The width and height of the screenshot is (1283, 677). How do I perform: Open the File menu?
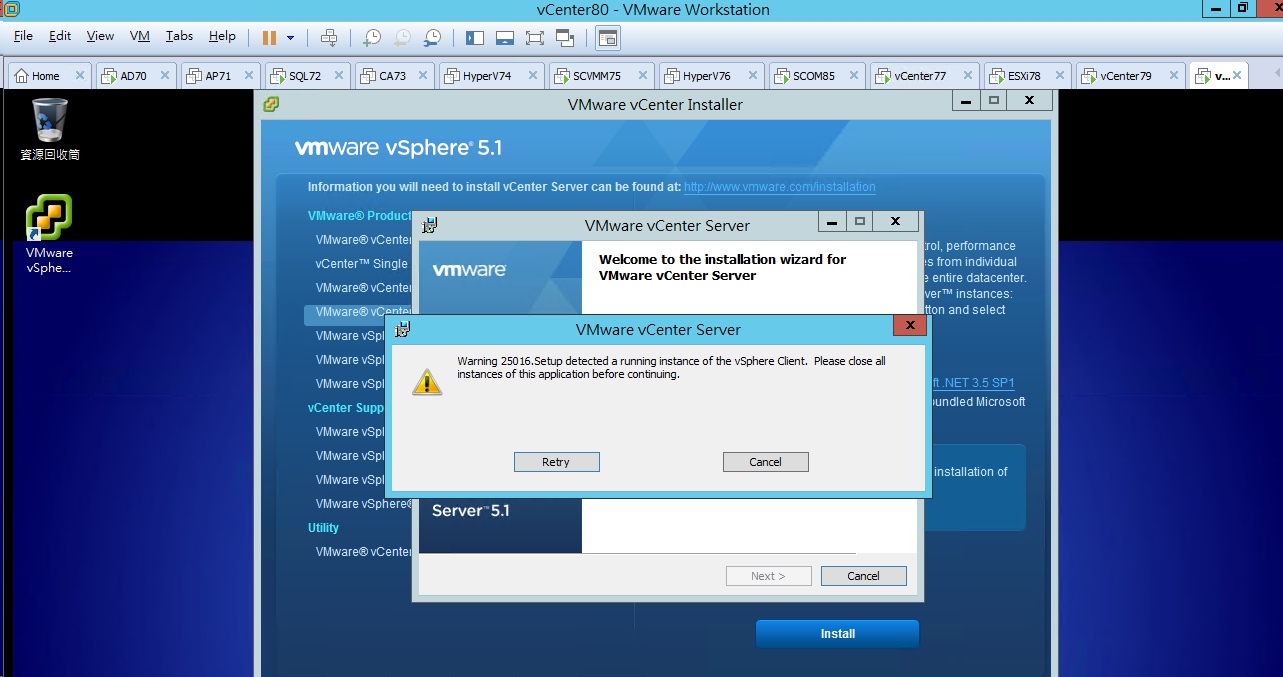point(24,36)
